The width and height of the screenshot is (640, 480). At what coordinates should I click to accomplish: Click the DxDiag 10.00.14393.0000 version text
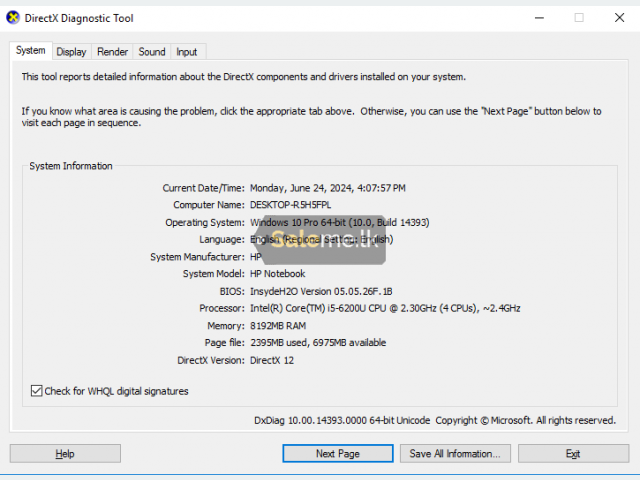click(x=342, y=420)
